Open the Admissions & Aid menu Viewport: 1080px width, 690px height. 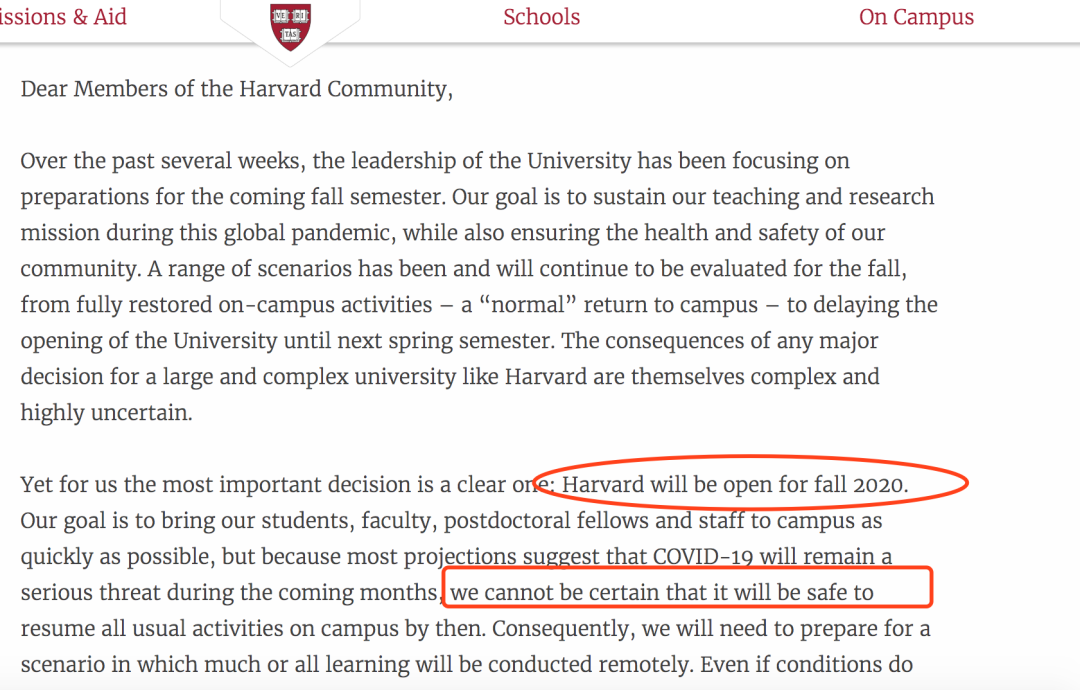(x=63, y=17)
